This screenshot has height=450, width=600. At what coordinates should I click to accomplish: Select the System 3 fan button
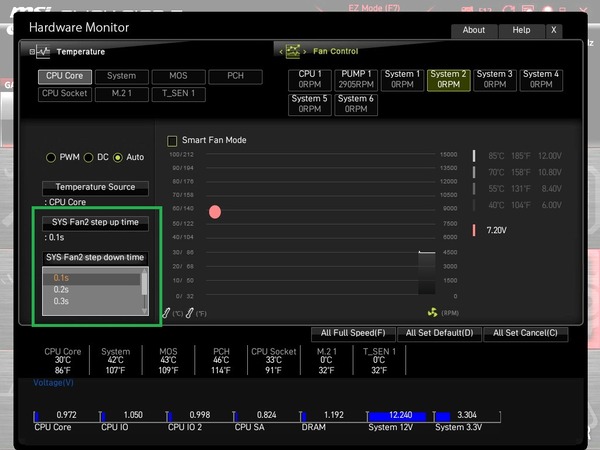(x=495, y=80)
